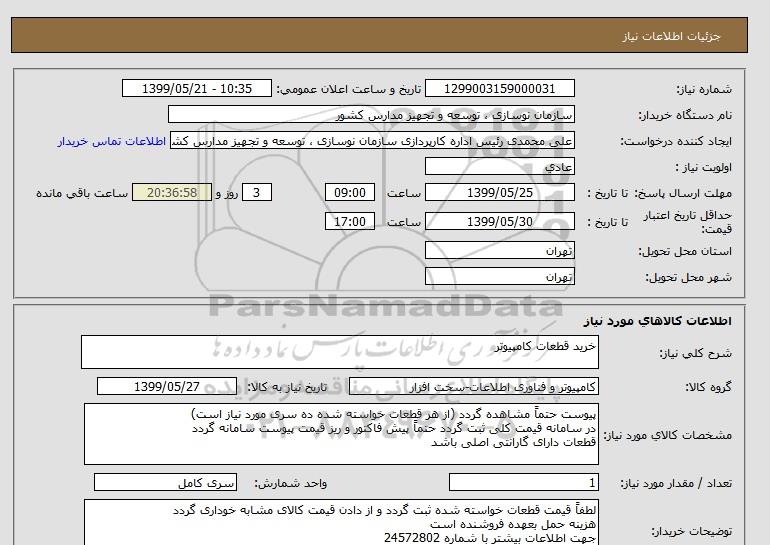Click the label شهر محل تحویل
770x545 pixels.
pos(688,277)
